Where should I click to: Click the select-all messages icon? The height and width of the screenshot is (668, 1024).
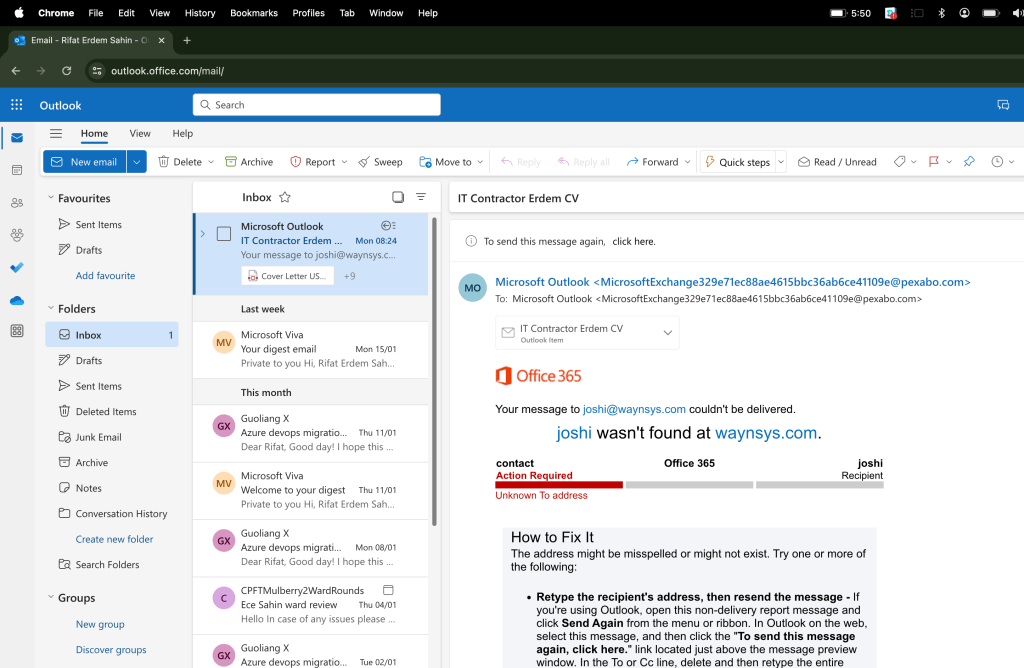pos(398,197)
